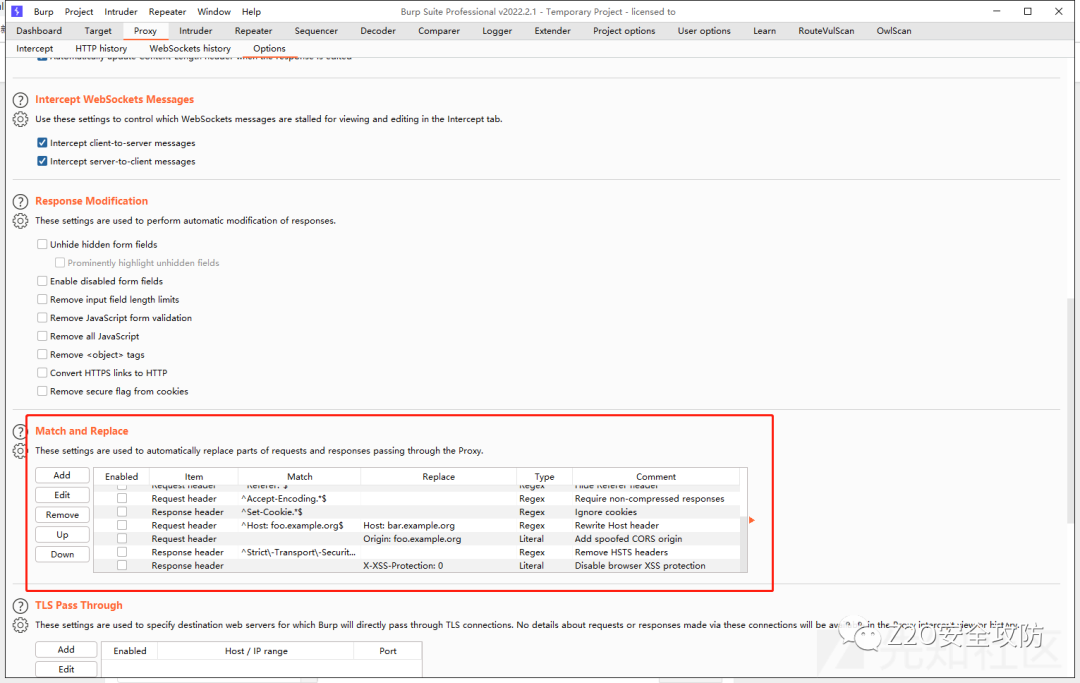1080x683 pixels.
Task: Click the Burp Suite logo icon
Action: (17, 11)
